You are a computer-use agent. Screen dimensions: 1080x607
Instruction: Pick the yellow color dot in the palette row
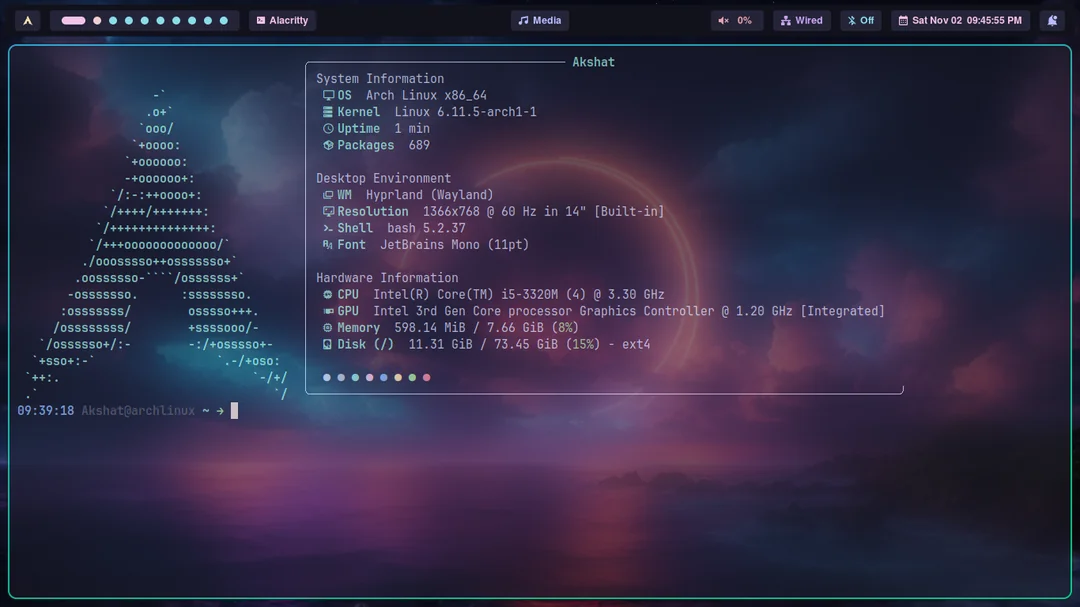click(x=398, y=378)
